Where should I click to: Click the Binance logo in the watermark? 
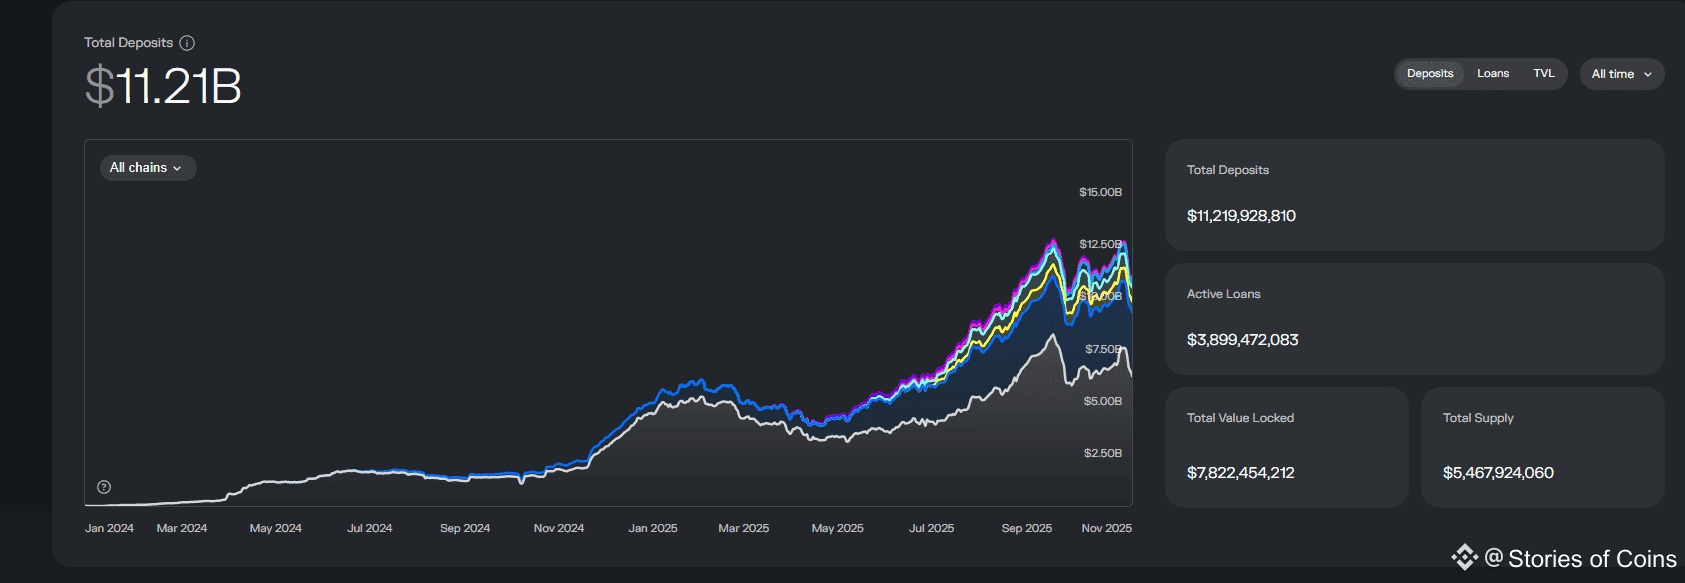[1465, 557]
